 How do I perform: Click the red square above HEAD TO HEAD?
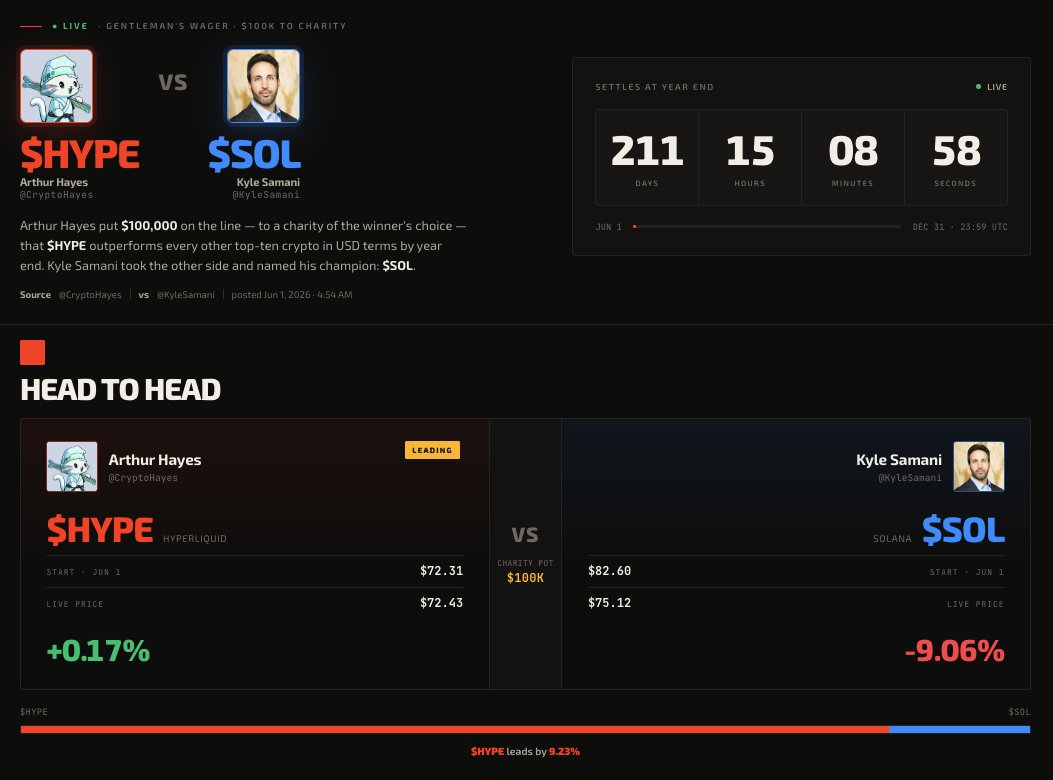pos(32,352)
